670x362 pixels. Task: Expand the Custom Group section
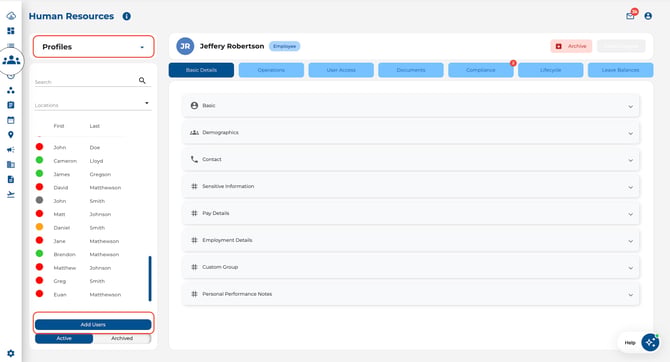(411, 267)
